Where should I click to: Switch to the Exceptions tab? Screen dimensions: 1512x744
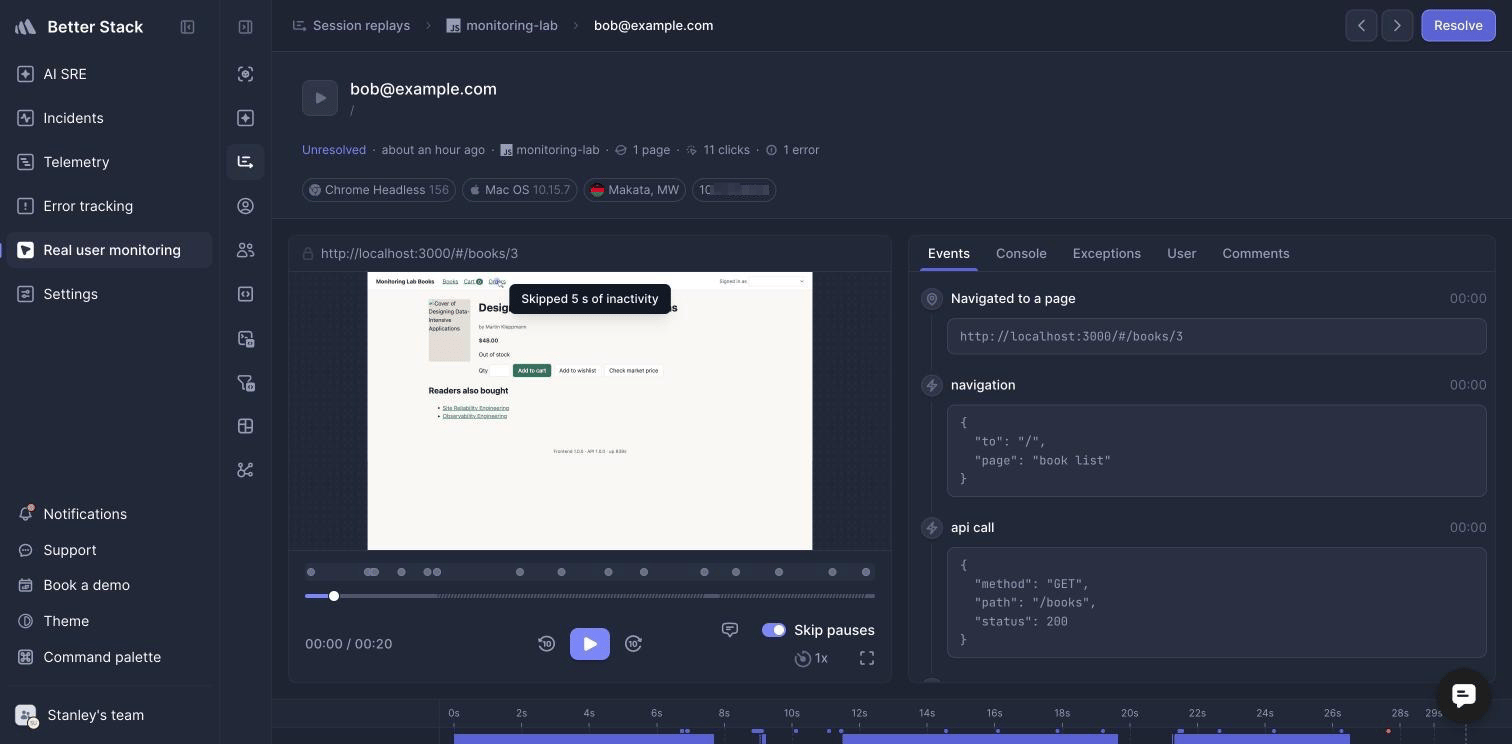[x=1106, y=253]
